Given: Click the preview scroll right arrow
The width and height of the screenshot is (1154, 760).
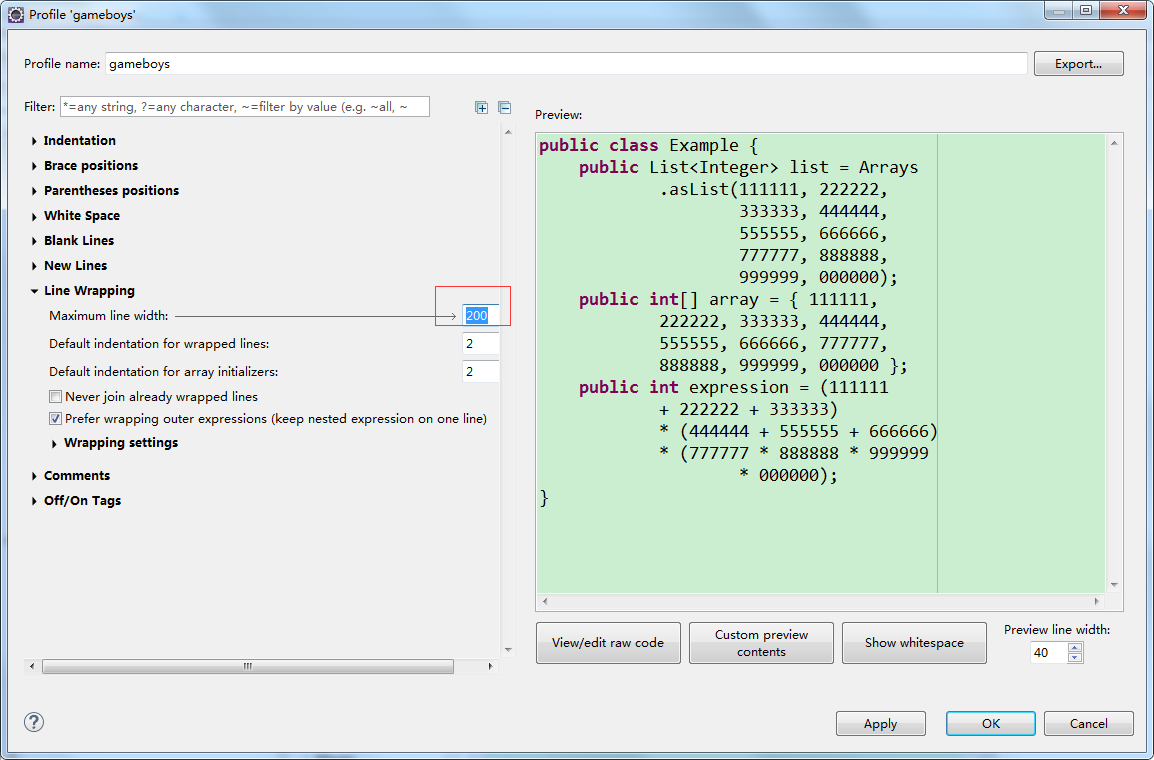Looking at the screenshot, I should coord(1097,601).
